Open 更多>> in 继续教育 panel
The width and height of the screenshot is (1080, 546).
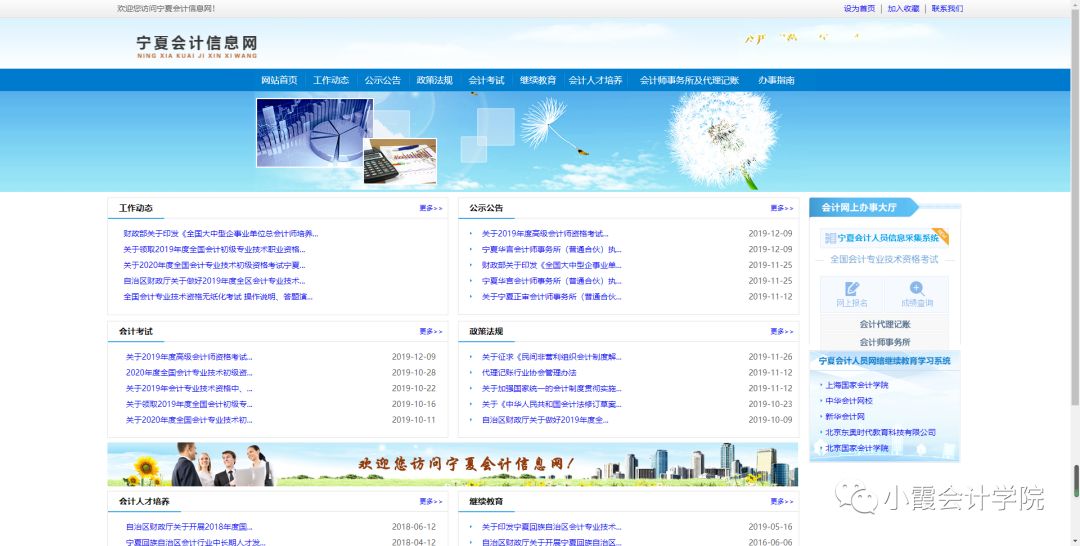click(x=782, y=501)
